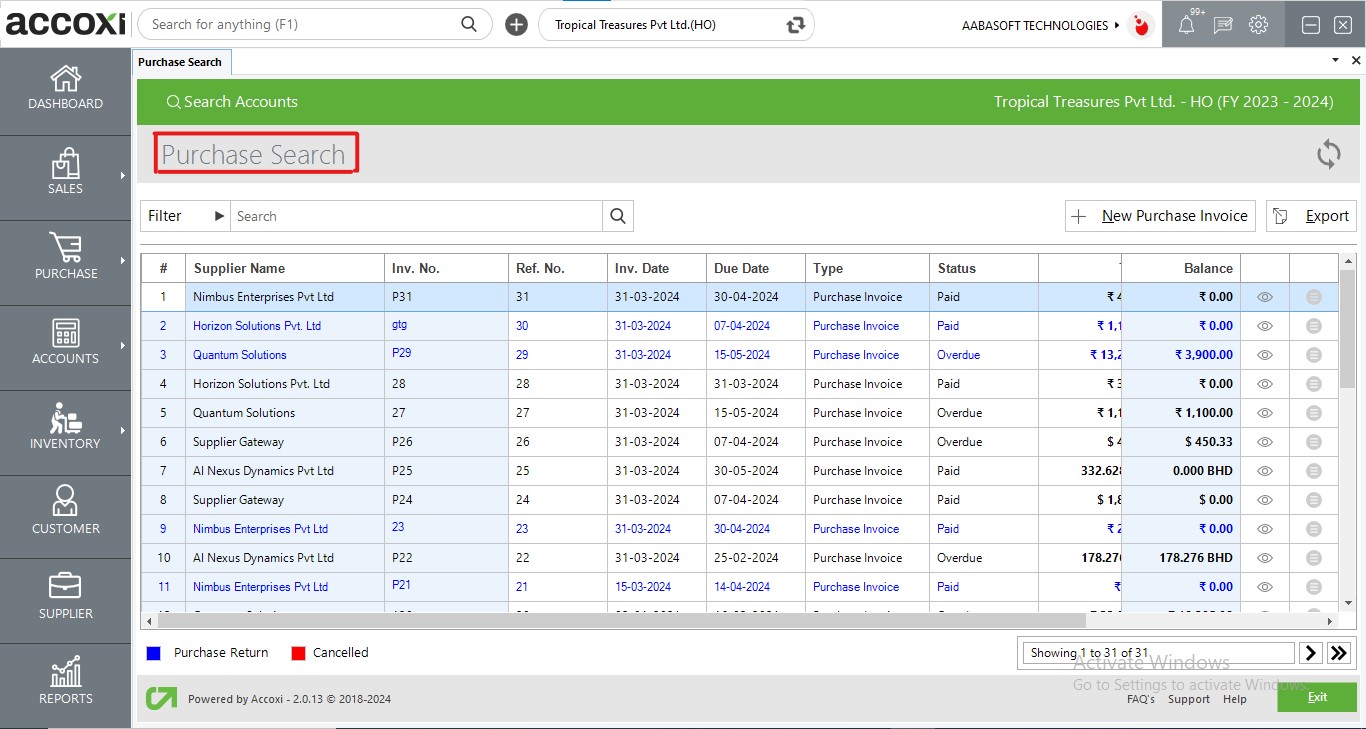Click the green plus icon beside search bar
Viewport: 1366px width, 729px height.
516,24
